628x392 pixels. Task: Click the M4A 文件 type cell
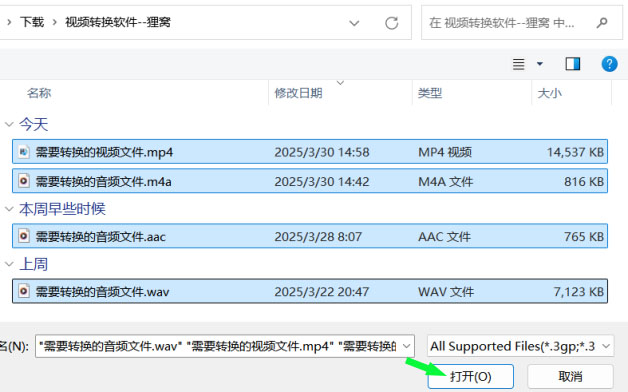tap(446, 181)
